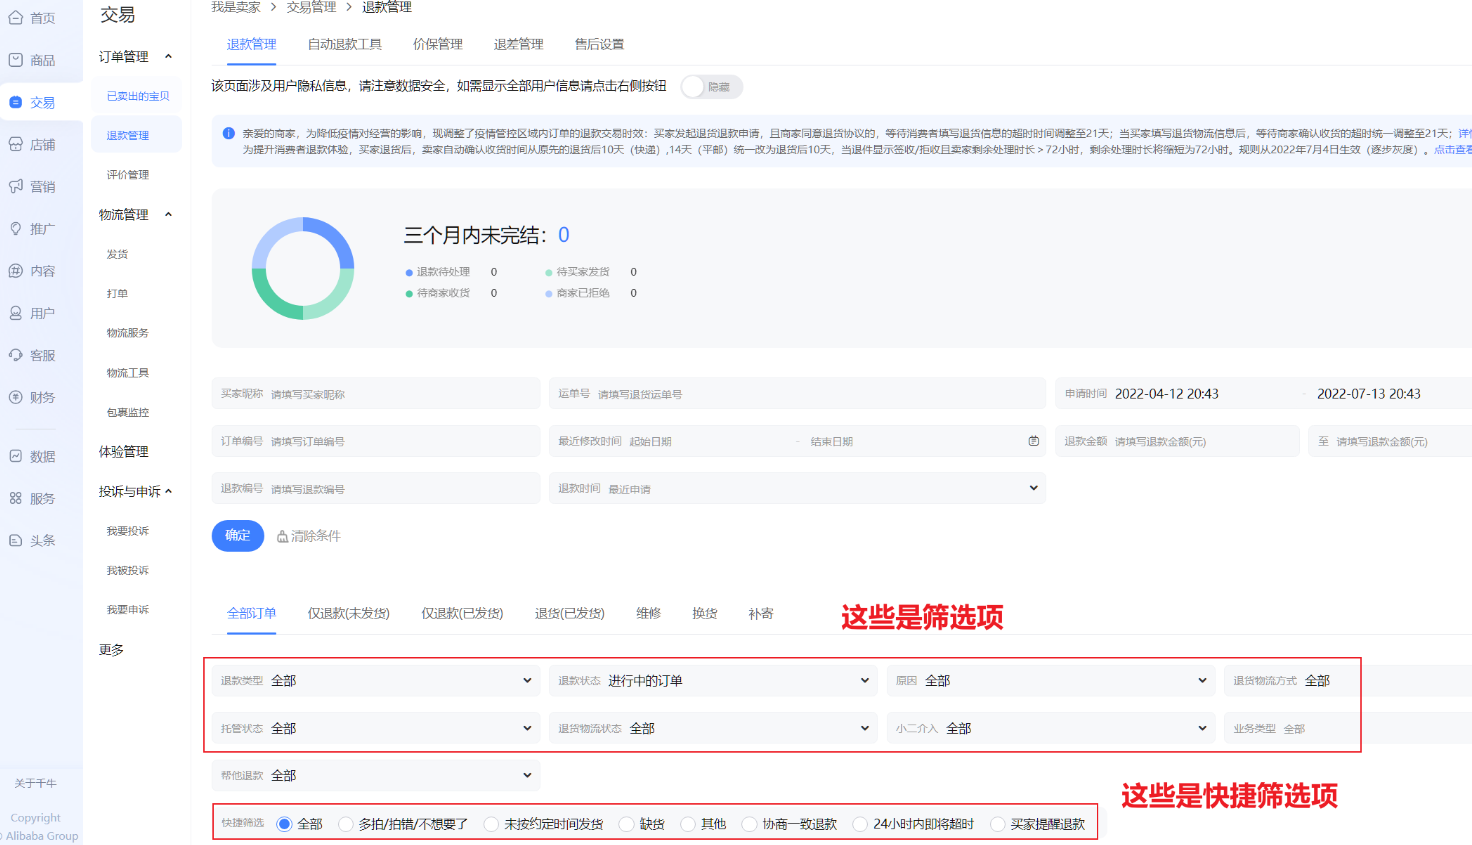Open the 退款时间 最近申请 dropdown
The height and width of the screenshot is (845, 1472).
(x=797, y=488)
